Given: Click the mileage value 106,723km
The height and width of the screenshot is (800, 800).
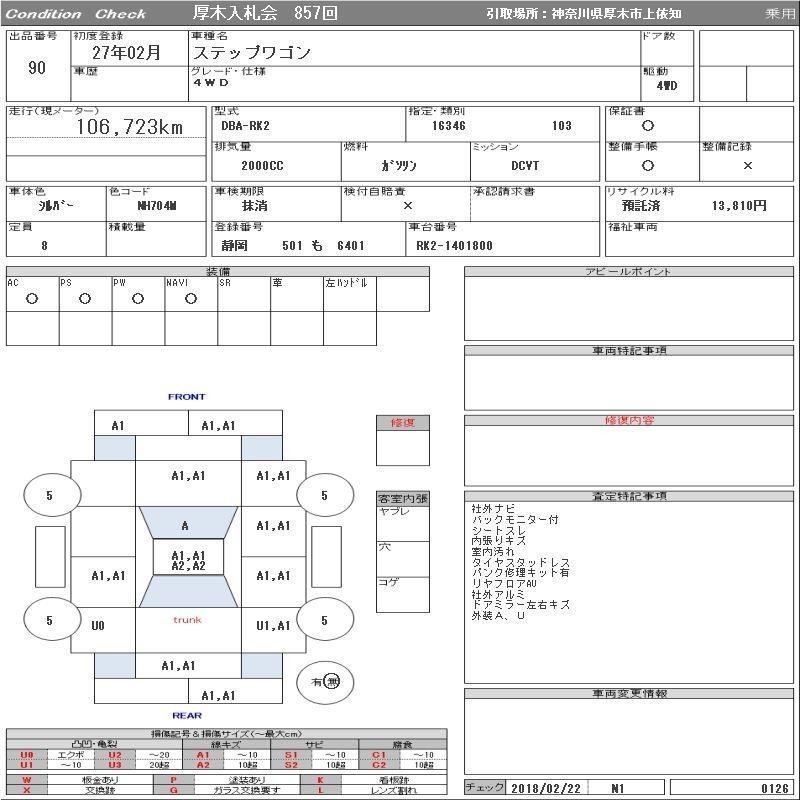Looking at the screenshot, I should (x=130, y=127).
